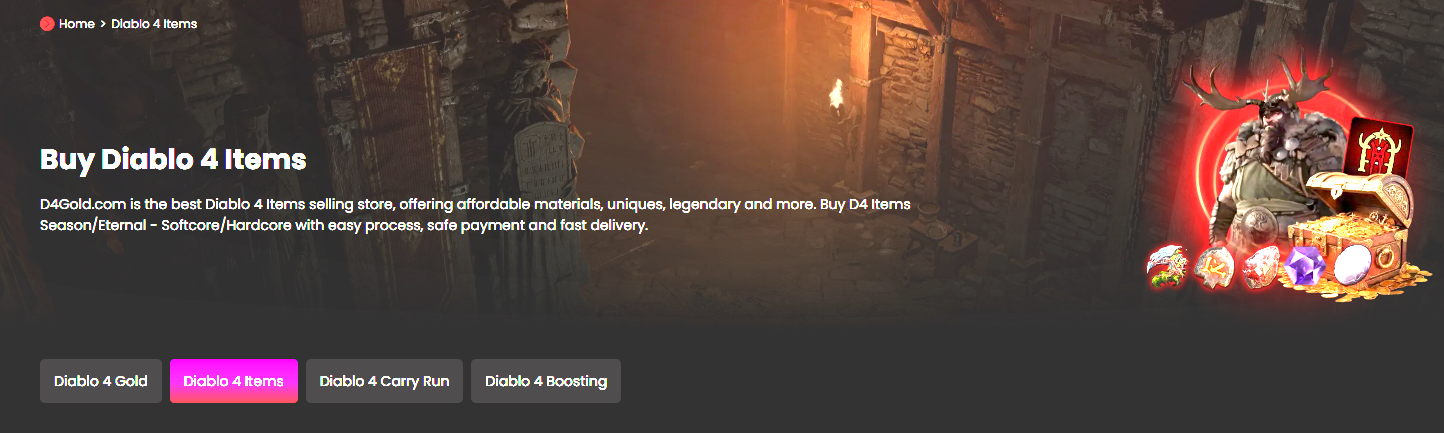Click the red card with gold emblem
This screenshot has height=433, width=1444.
(1380, 150)
